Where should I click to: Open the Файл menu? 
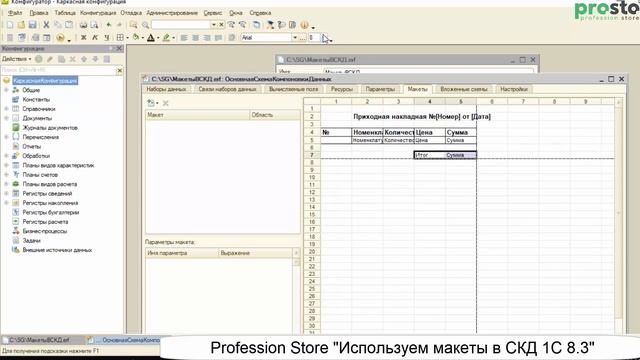(16, 13)
